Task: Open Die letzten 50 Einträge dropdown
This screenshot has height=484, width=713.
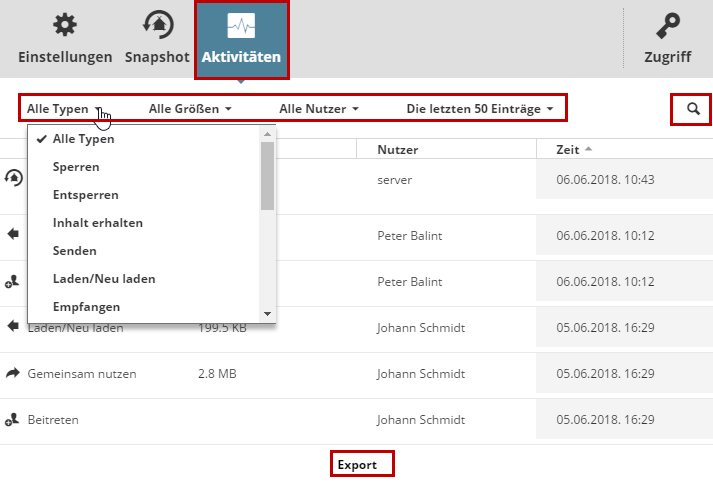Action: pyautogui.click(x=480, y=109)
